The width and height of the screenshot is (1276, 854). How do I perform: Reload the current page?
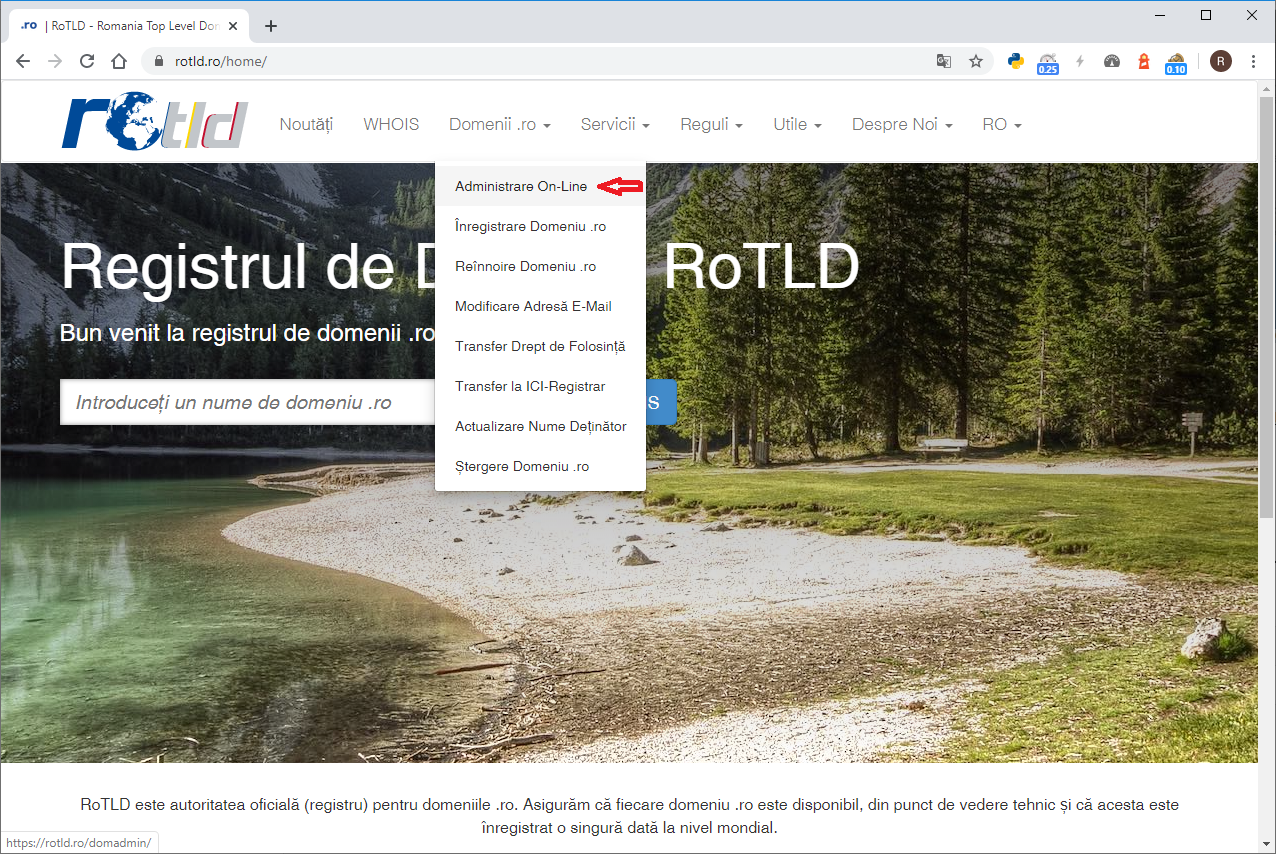click(87, 61)
